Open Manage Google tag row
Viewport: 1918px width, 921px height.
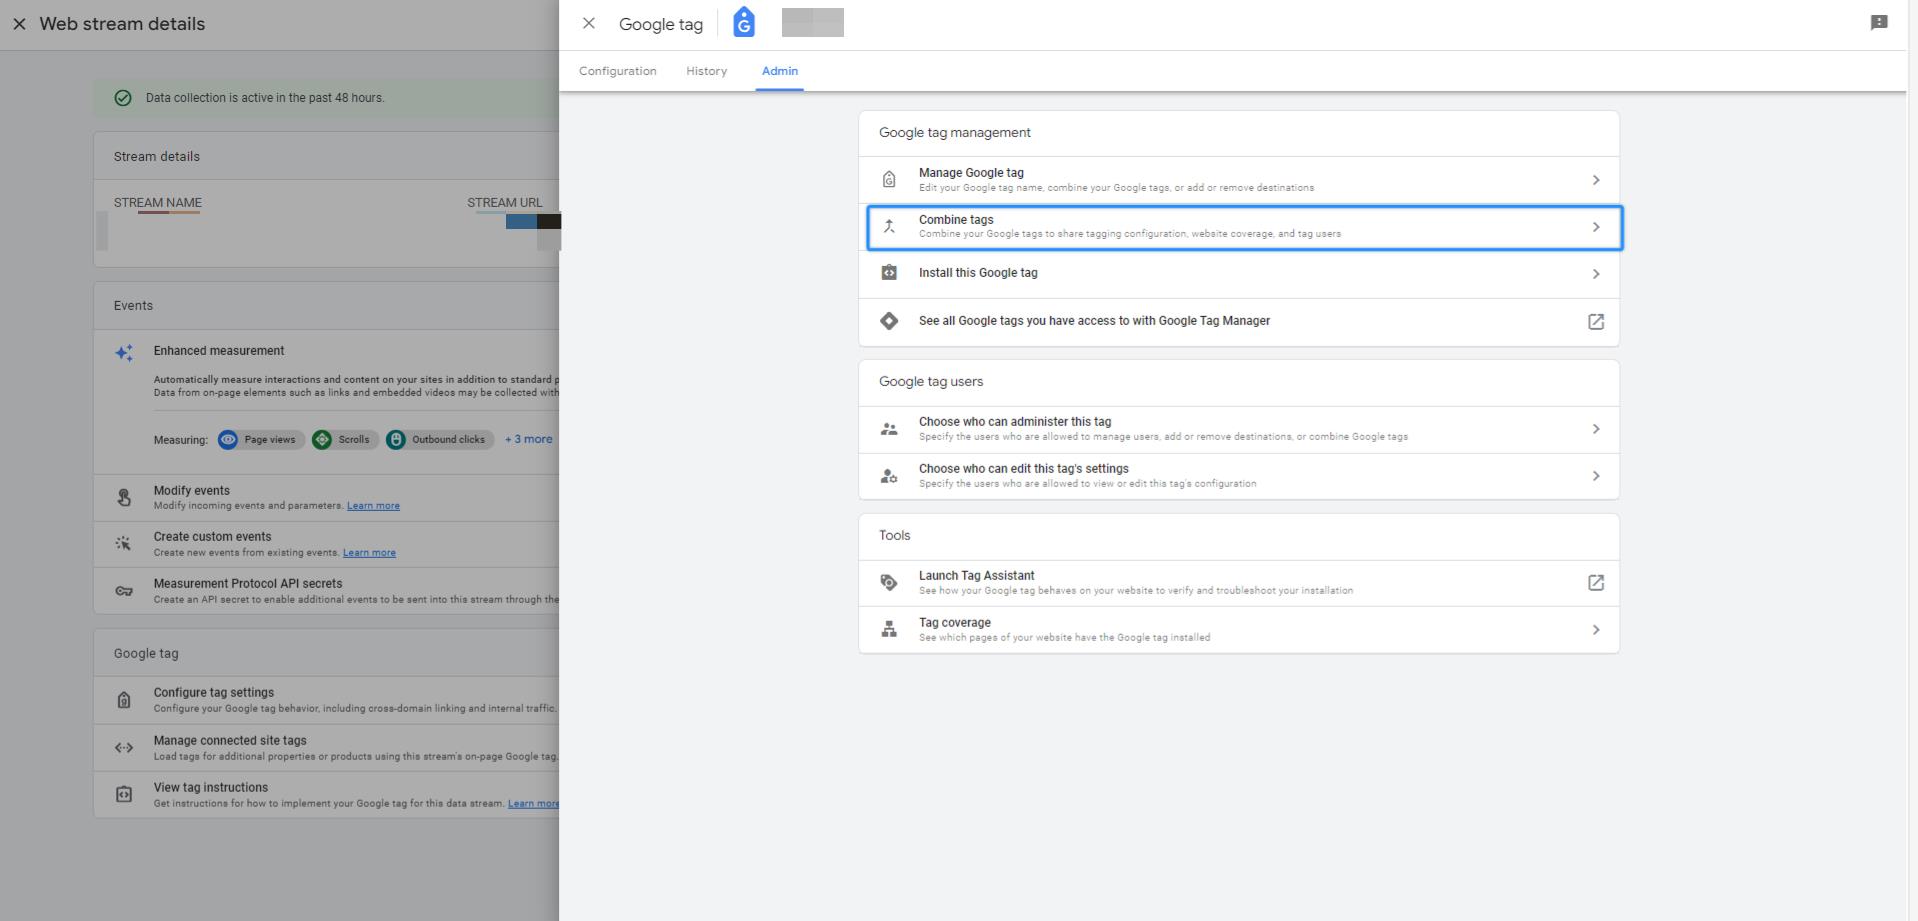pos(1239,180)
